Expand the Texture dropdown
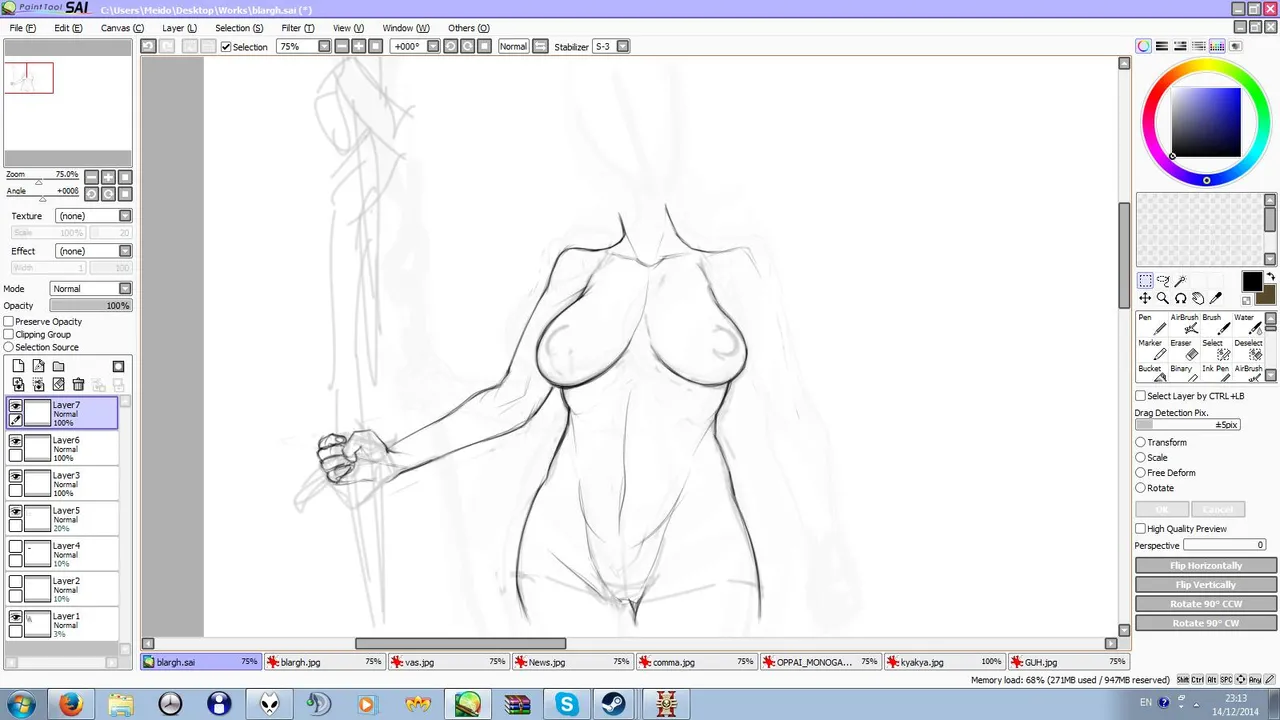Image resolution: width=1280 pixels, height=720 pixels. 125,216
